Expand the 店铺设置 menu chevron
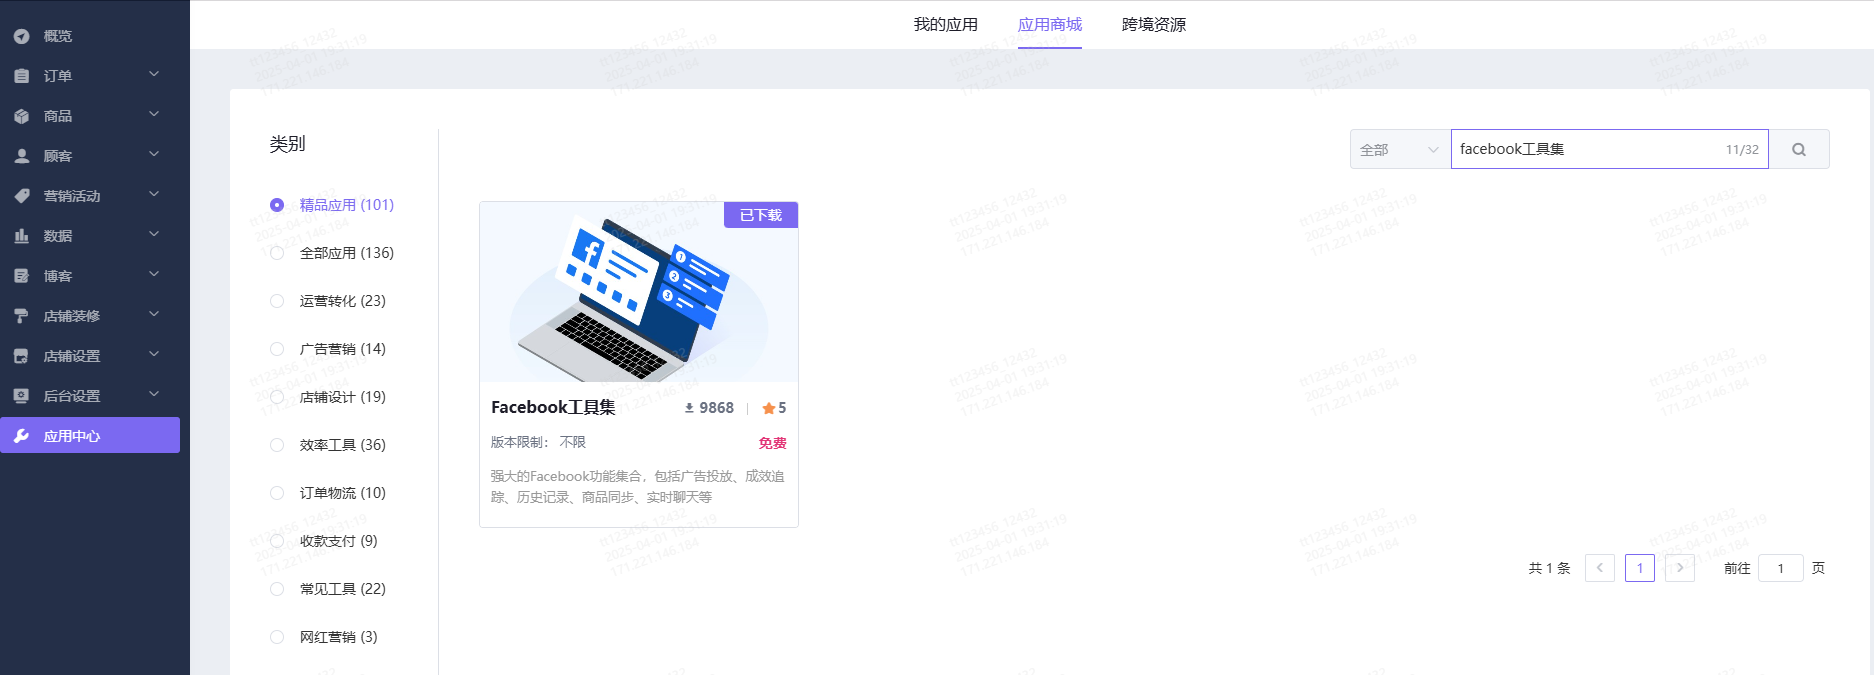The height and width of the screenshot is (675, 1874). pyautogui.click(x=154, y=354)
